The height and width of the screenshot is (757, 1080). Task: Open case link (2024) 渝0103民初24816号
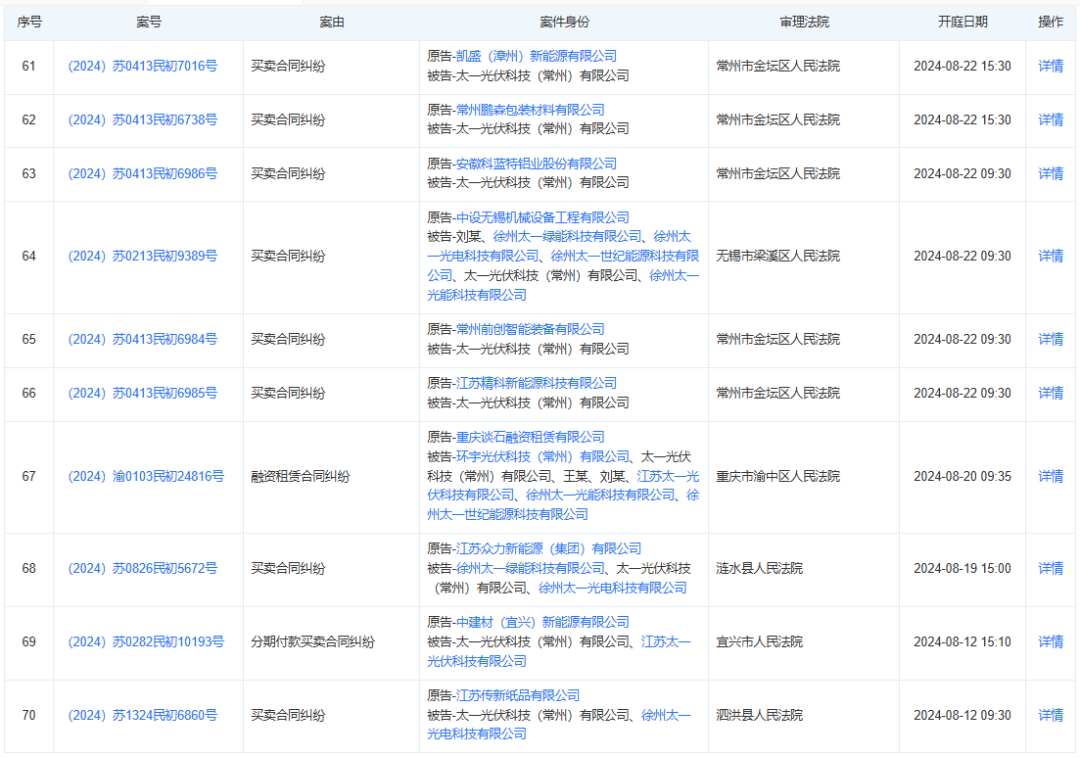pos(146,476)
